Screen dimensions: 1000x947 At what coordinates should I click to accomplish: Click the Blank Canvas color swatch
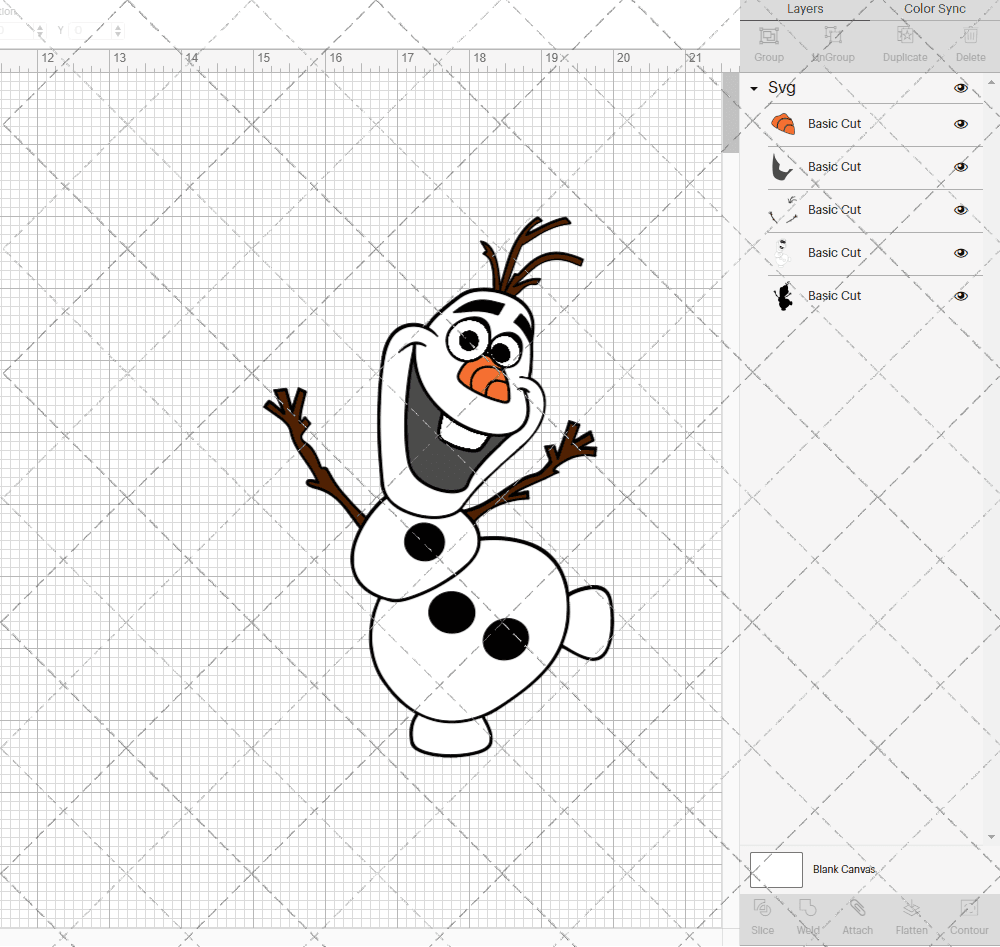tap(776, 870)
